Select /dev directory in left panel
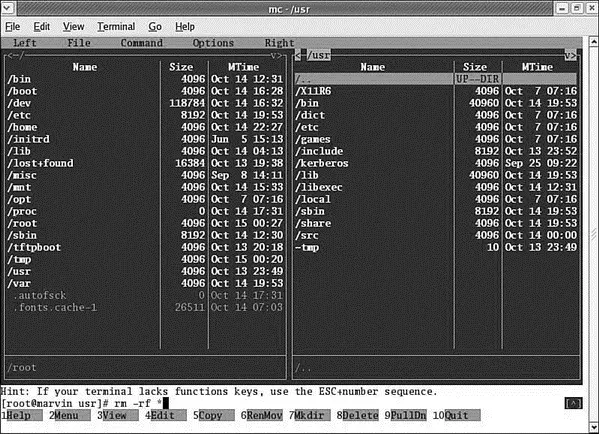The image size is (599, 434). (x=145, y=103)
